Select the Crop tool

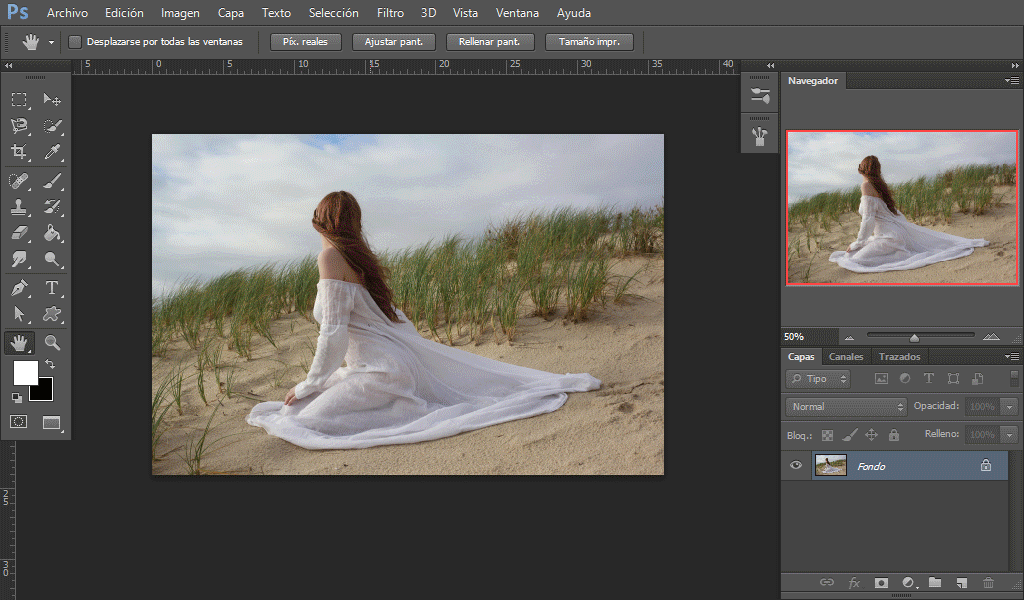pos(19,153)
